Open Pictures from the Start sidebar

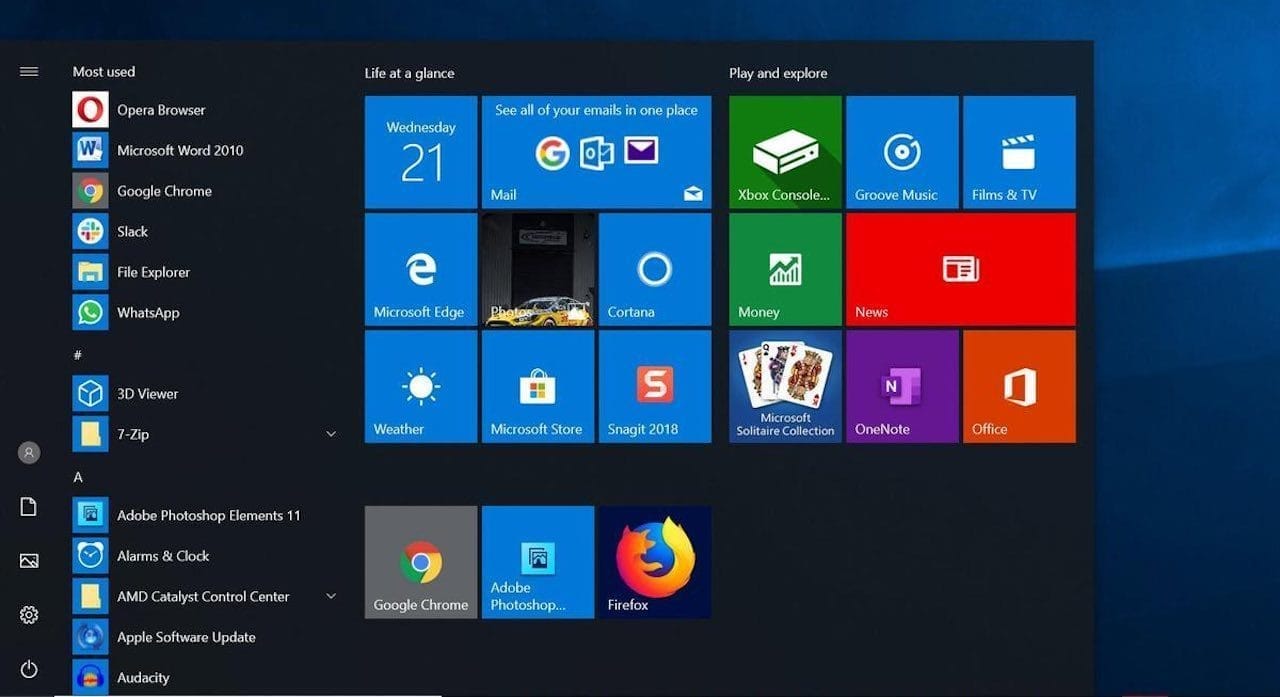point(29,561)
